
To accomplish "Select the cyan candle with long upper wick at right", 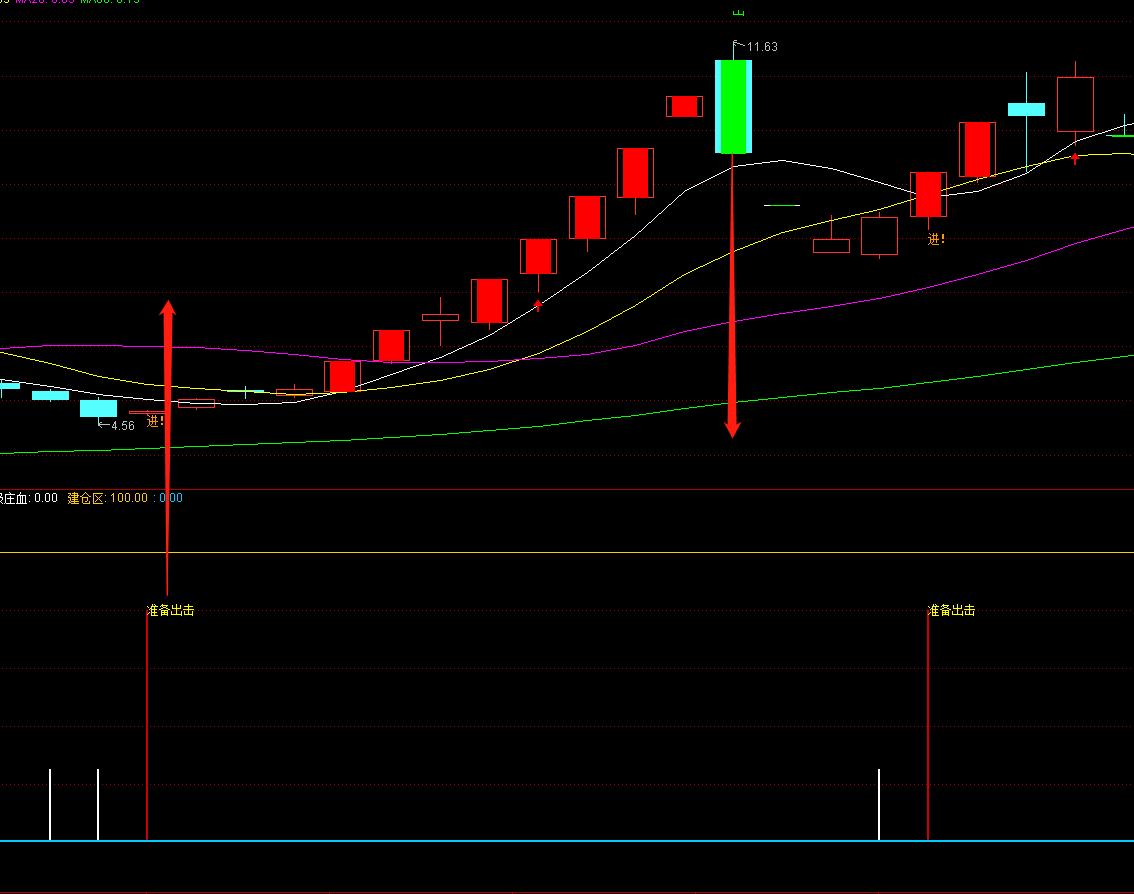I will [1026, 110].
